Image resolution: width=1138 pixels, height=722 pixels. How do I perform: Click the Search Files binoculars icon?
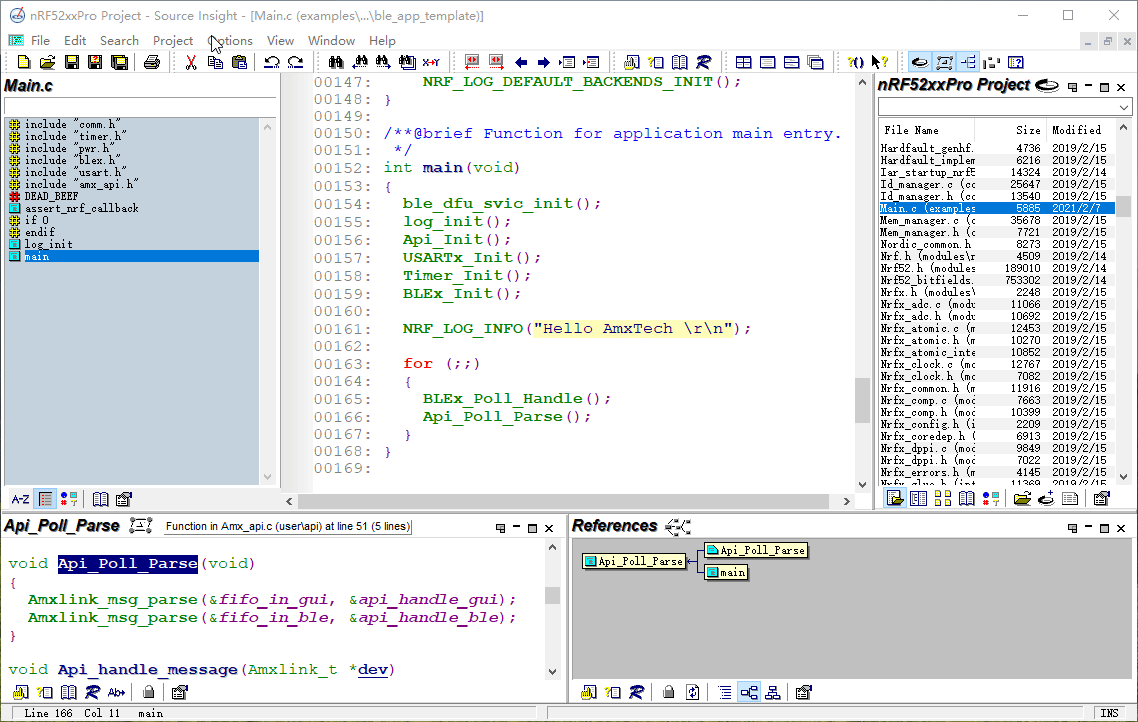(407, 62)
